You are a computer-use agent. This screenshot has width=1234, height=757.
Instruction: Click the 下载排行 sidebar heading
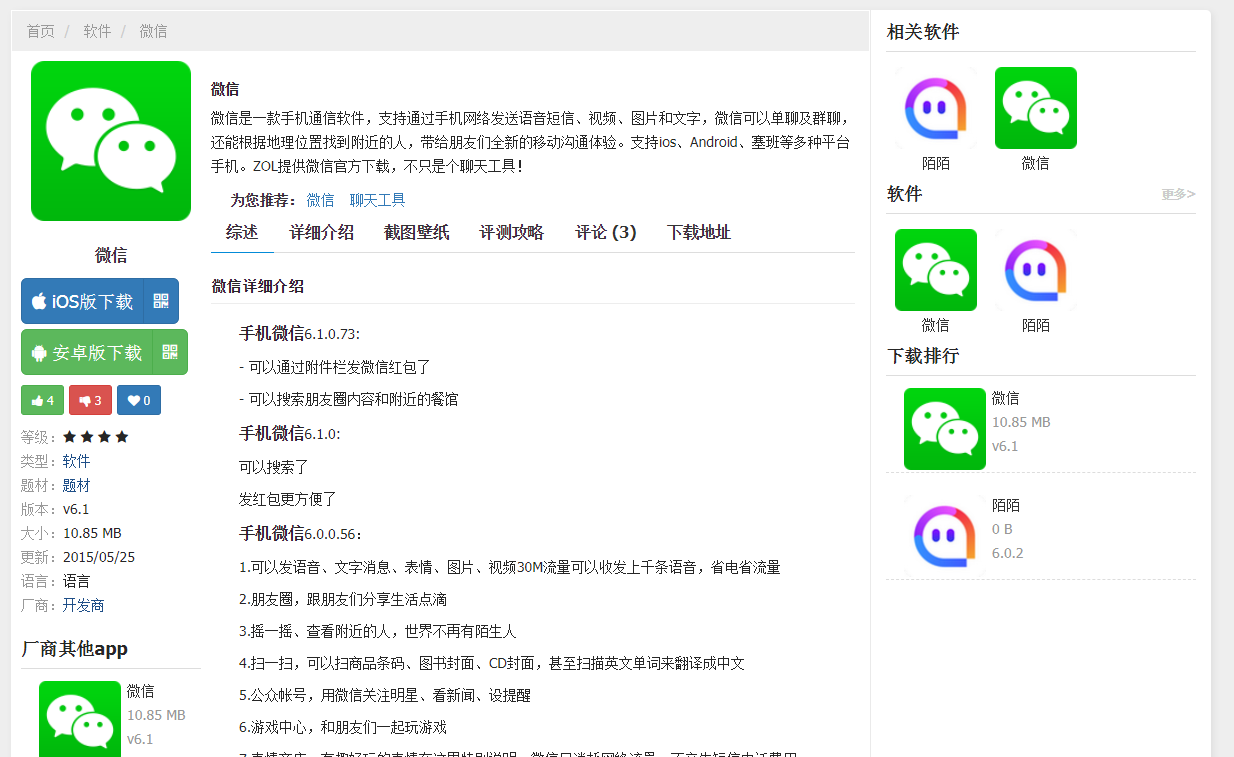923,356
